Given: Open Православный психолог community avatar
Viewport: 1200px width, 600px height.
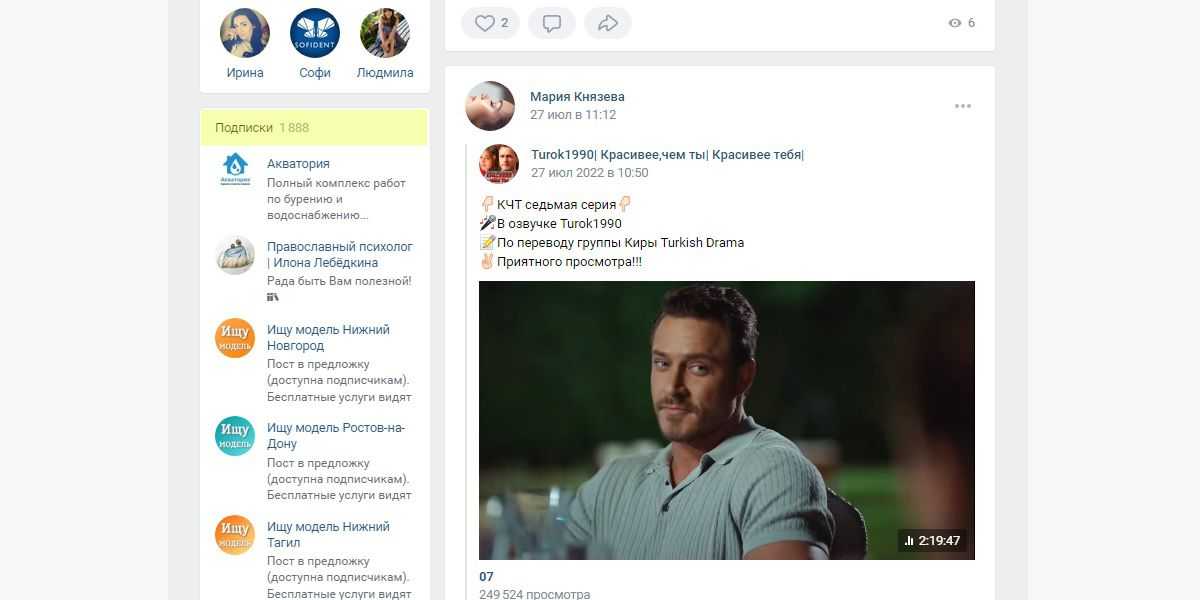Looking at the screenshot, I should tap(235, 255).
